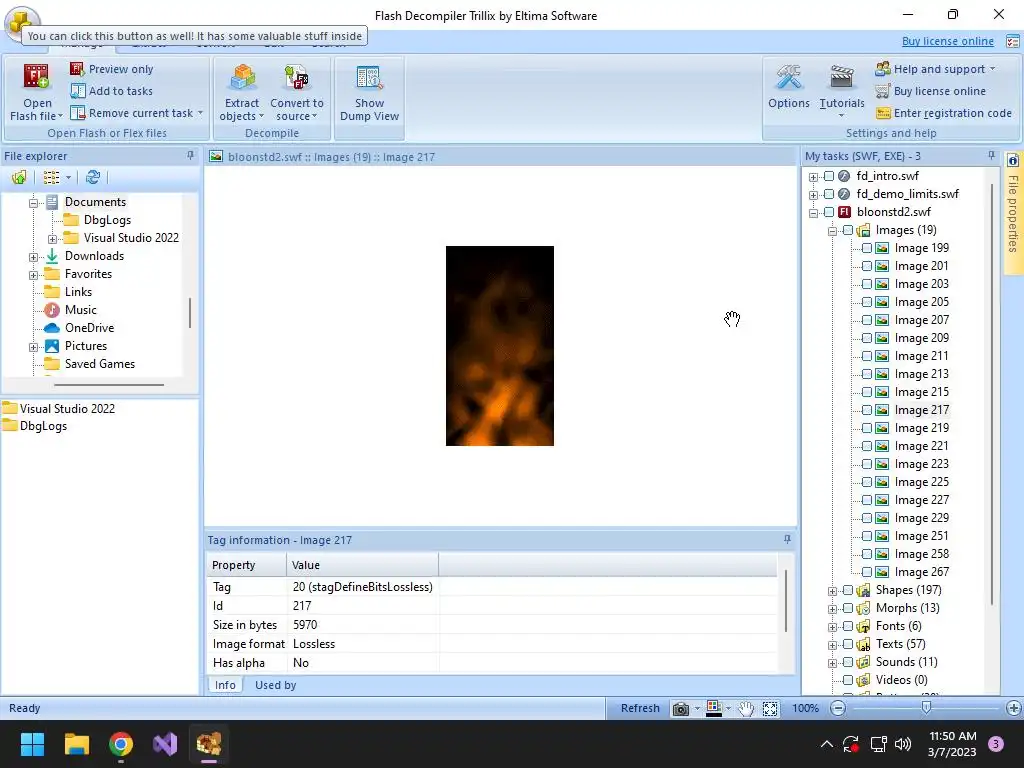Open Windows Start menu

coord(32,744)
